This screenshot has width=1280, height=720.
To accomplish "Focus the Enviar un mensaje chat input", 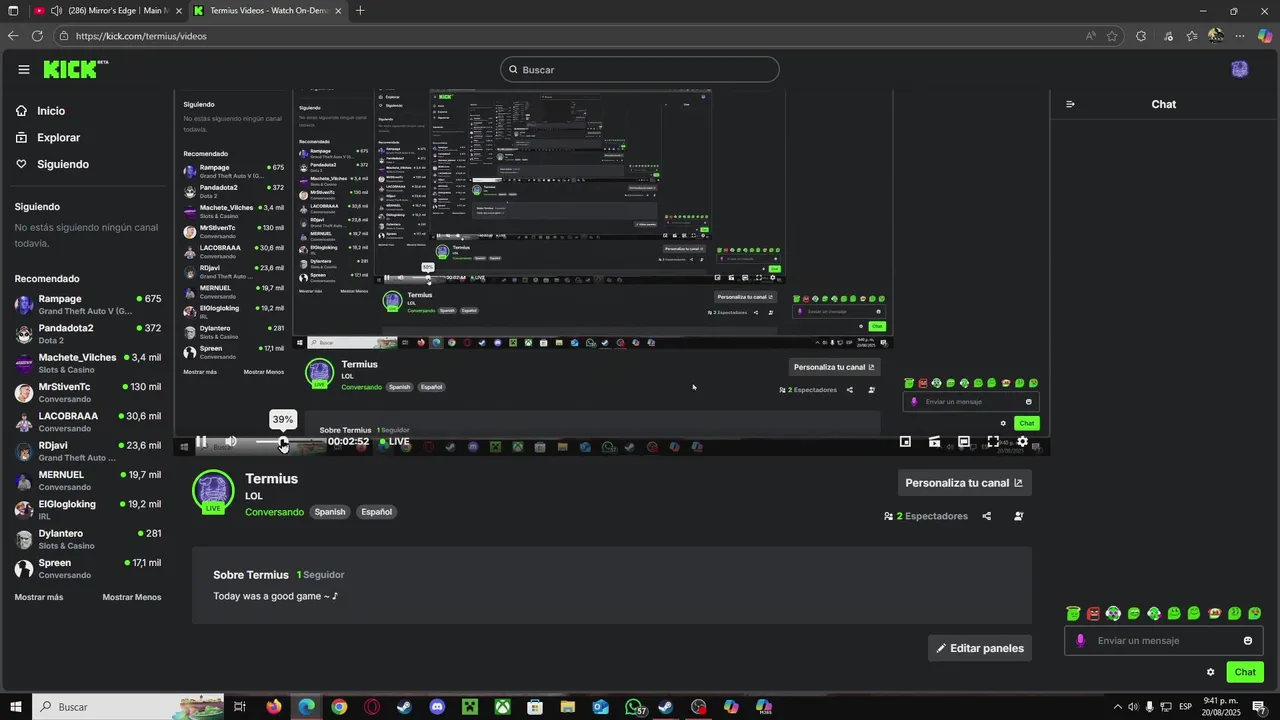I will tap(1164, 641).
